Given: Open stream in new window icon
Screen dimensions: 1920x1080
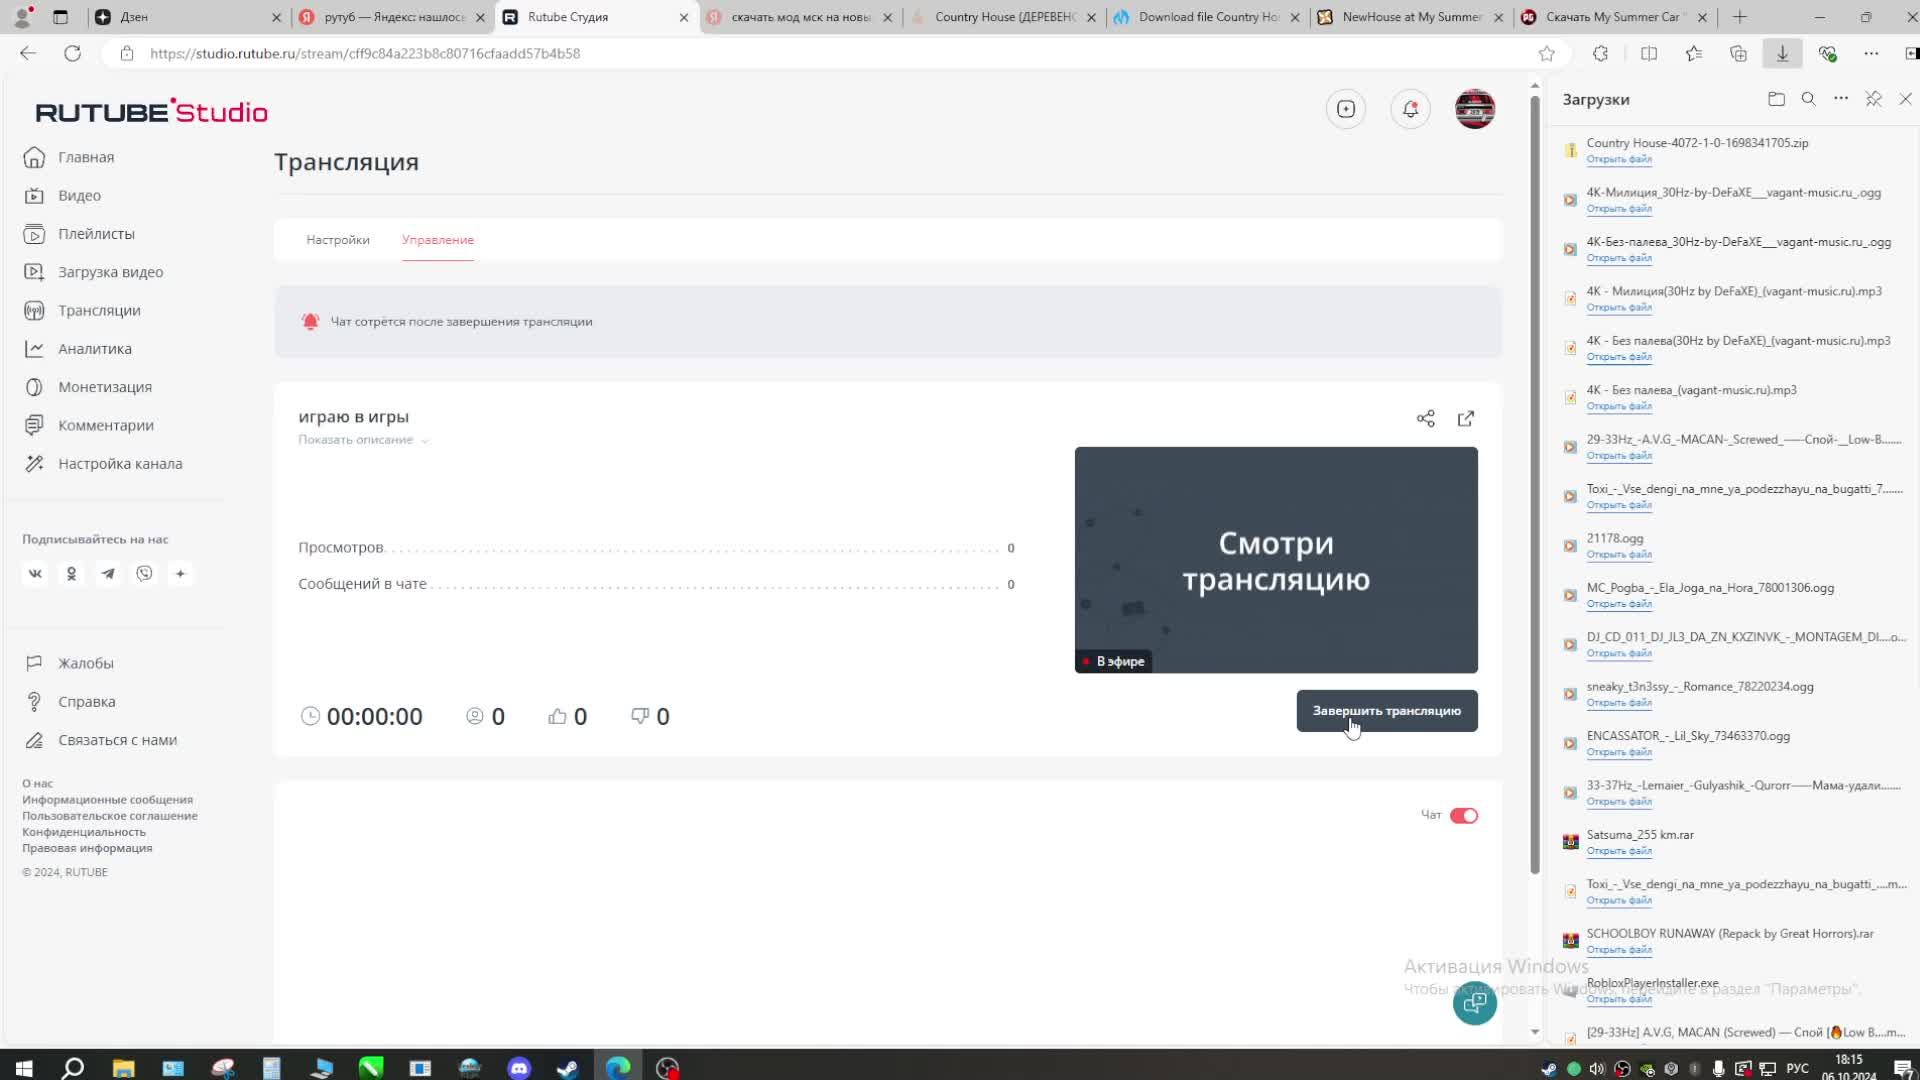Looking at the screenshot, I should pos(1466,419).
